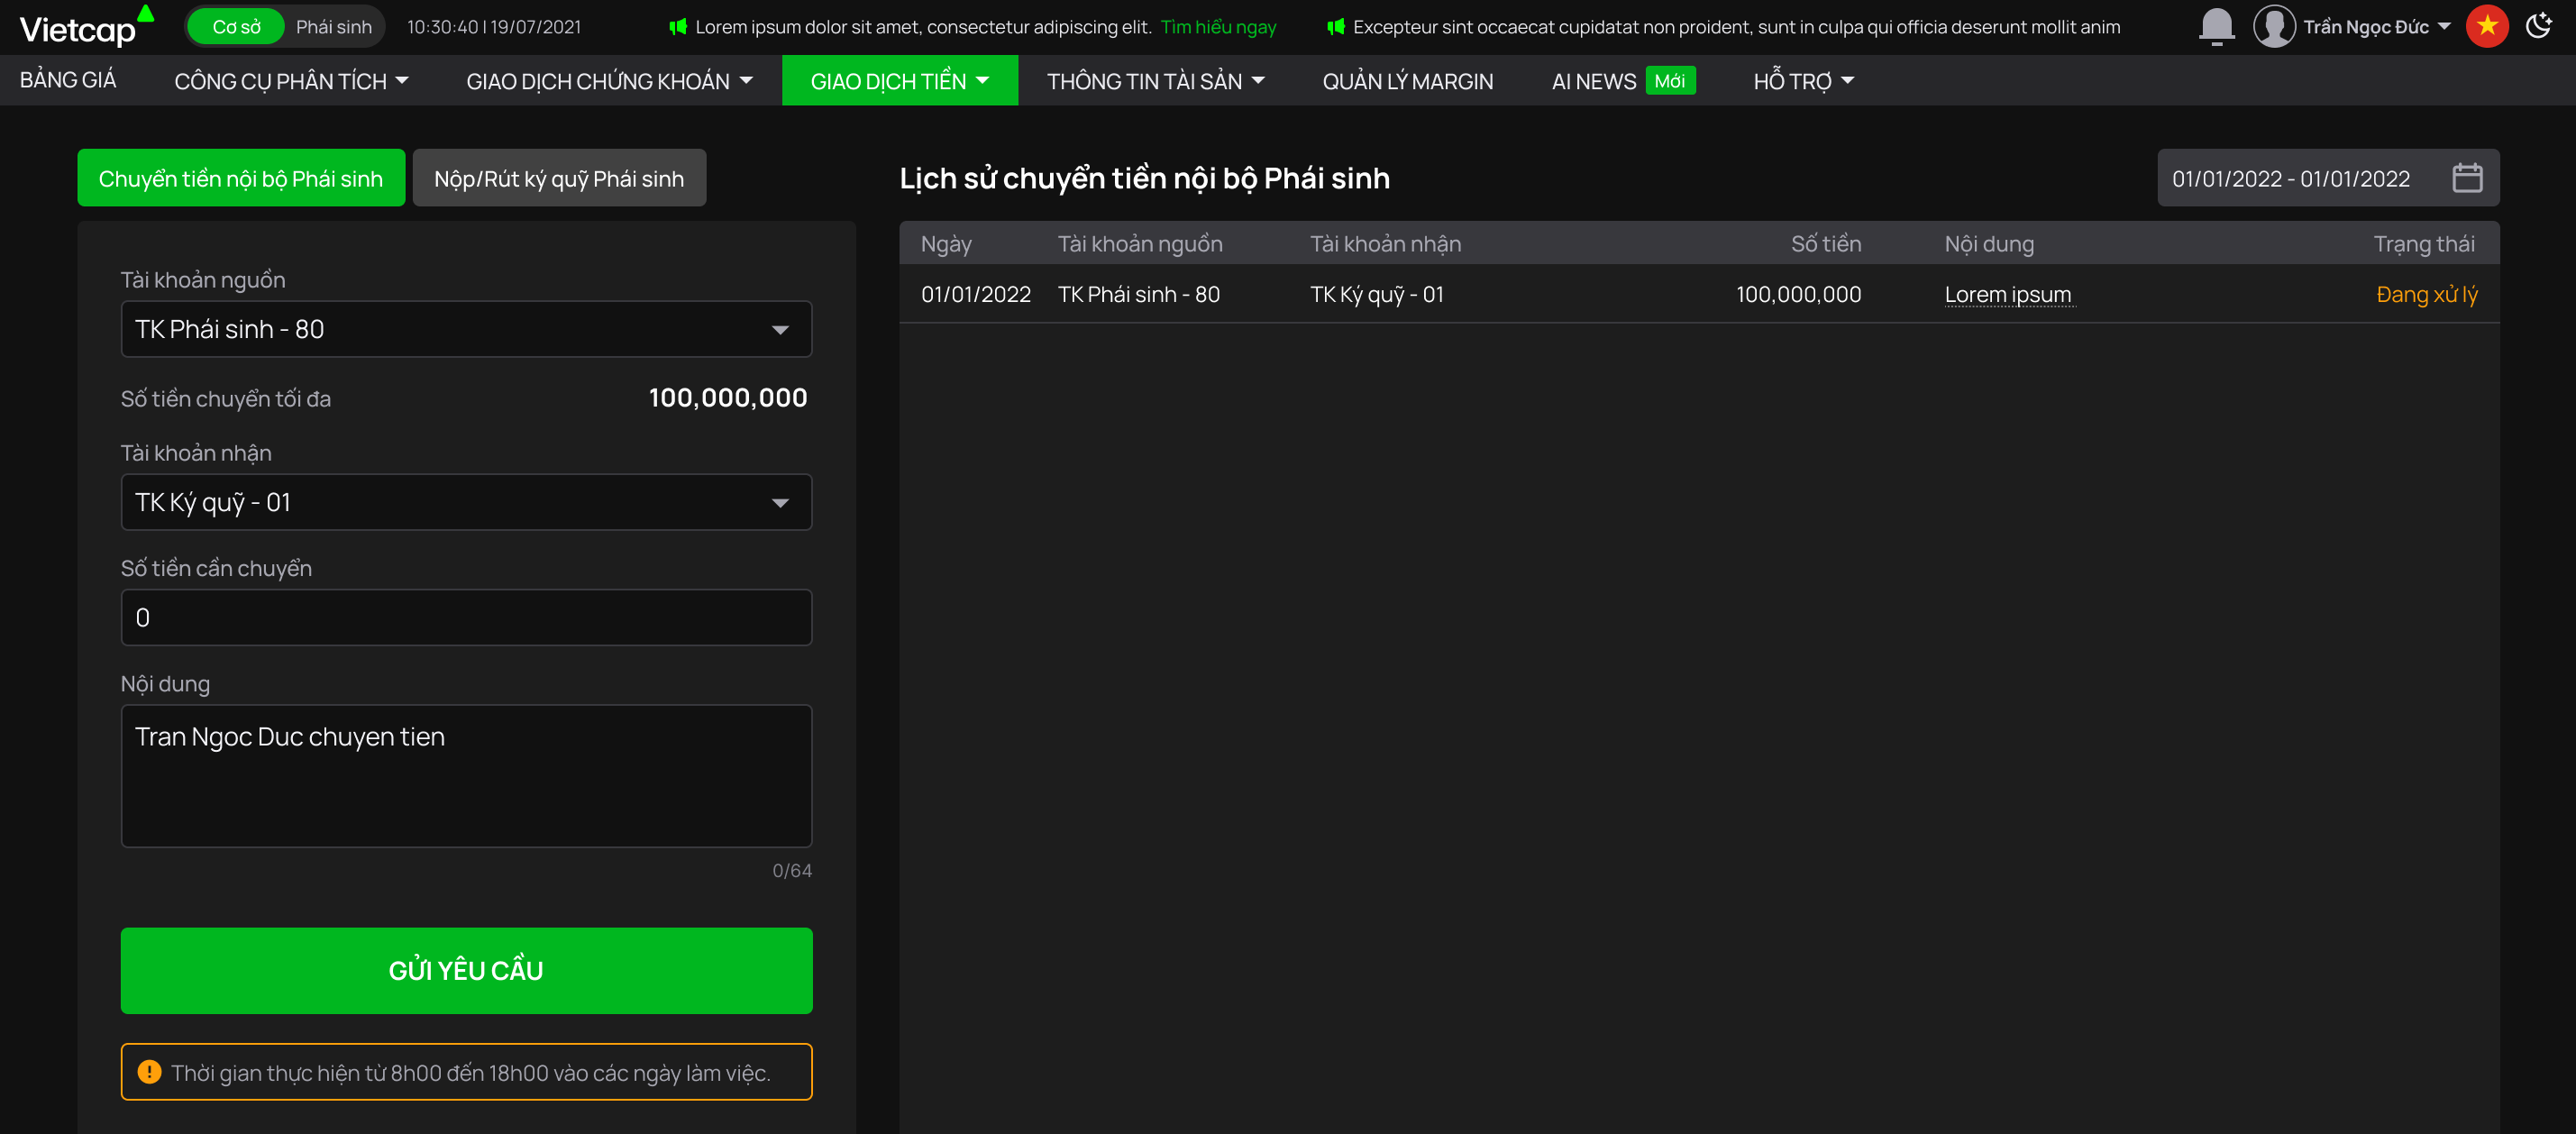This screenshot has height=1134, width=2576.
Task: Open the notifications bell
Action: click(2216, 26)
